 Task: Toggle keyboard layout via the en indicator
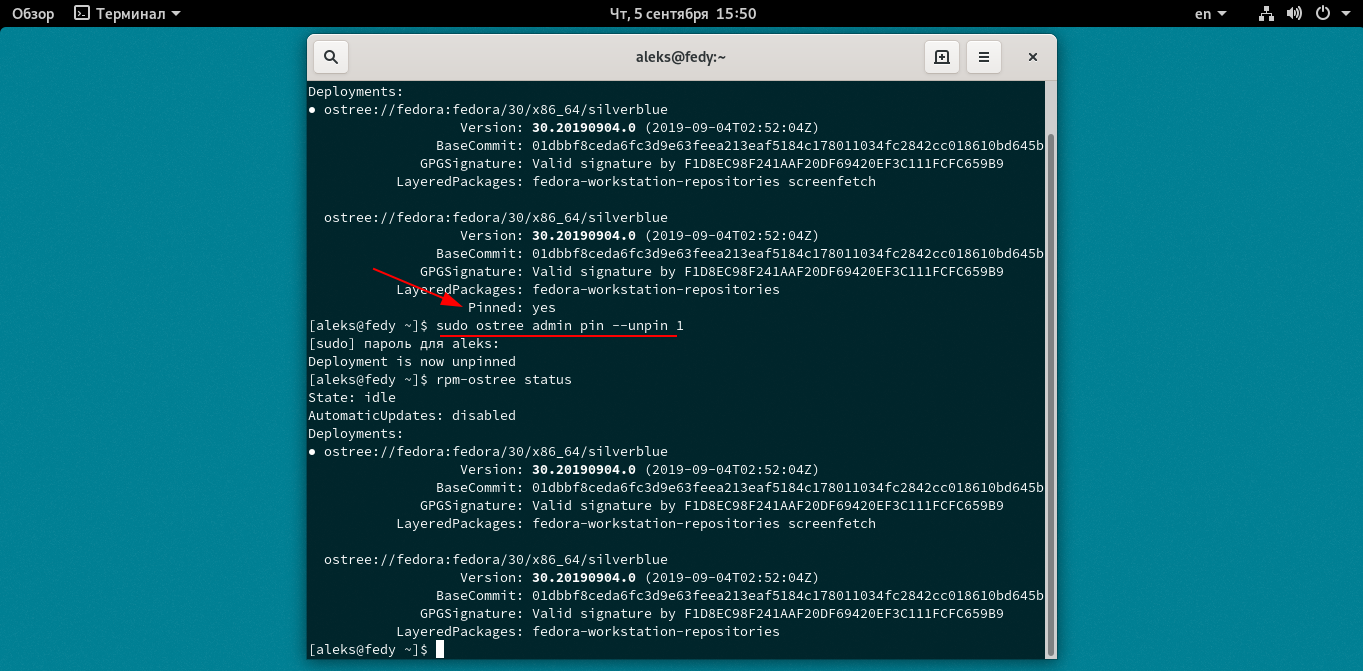coord(1205,14)
